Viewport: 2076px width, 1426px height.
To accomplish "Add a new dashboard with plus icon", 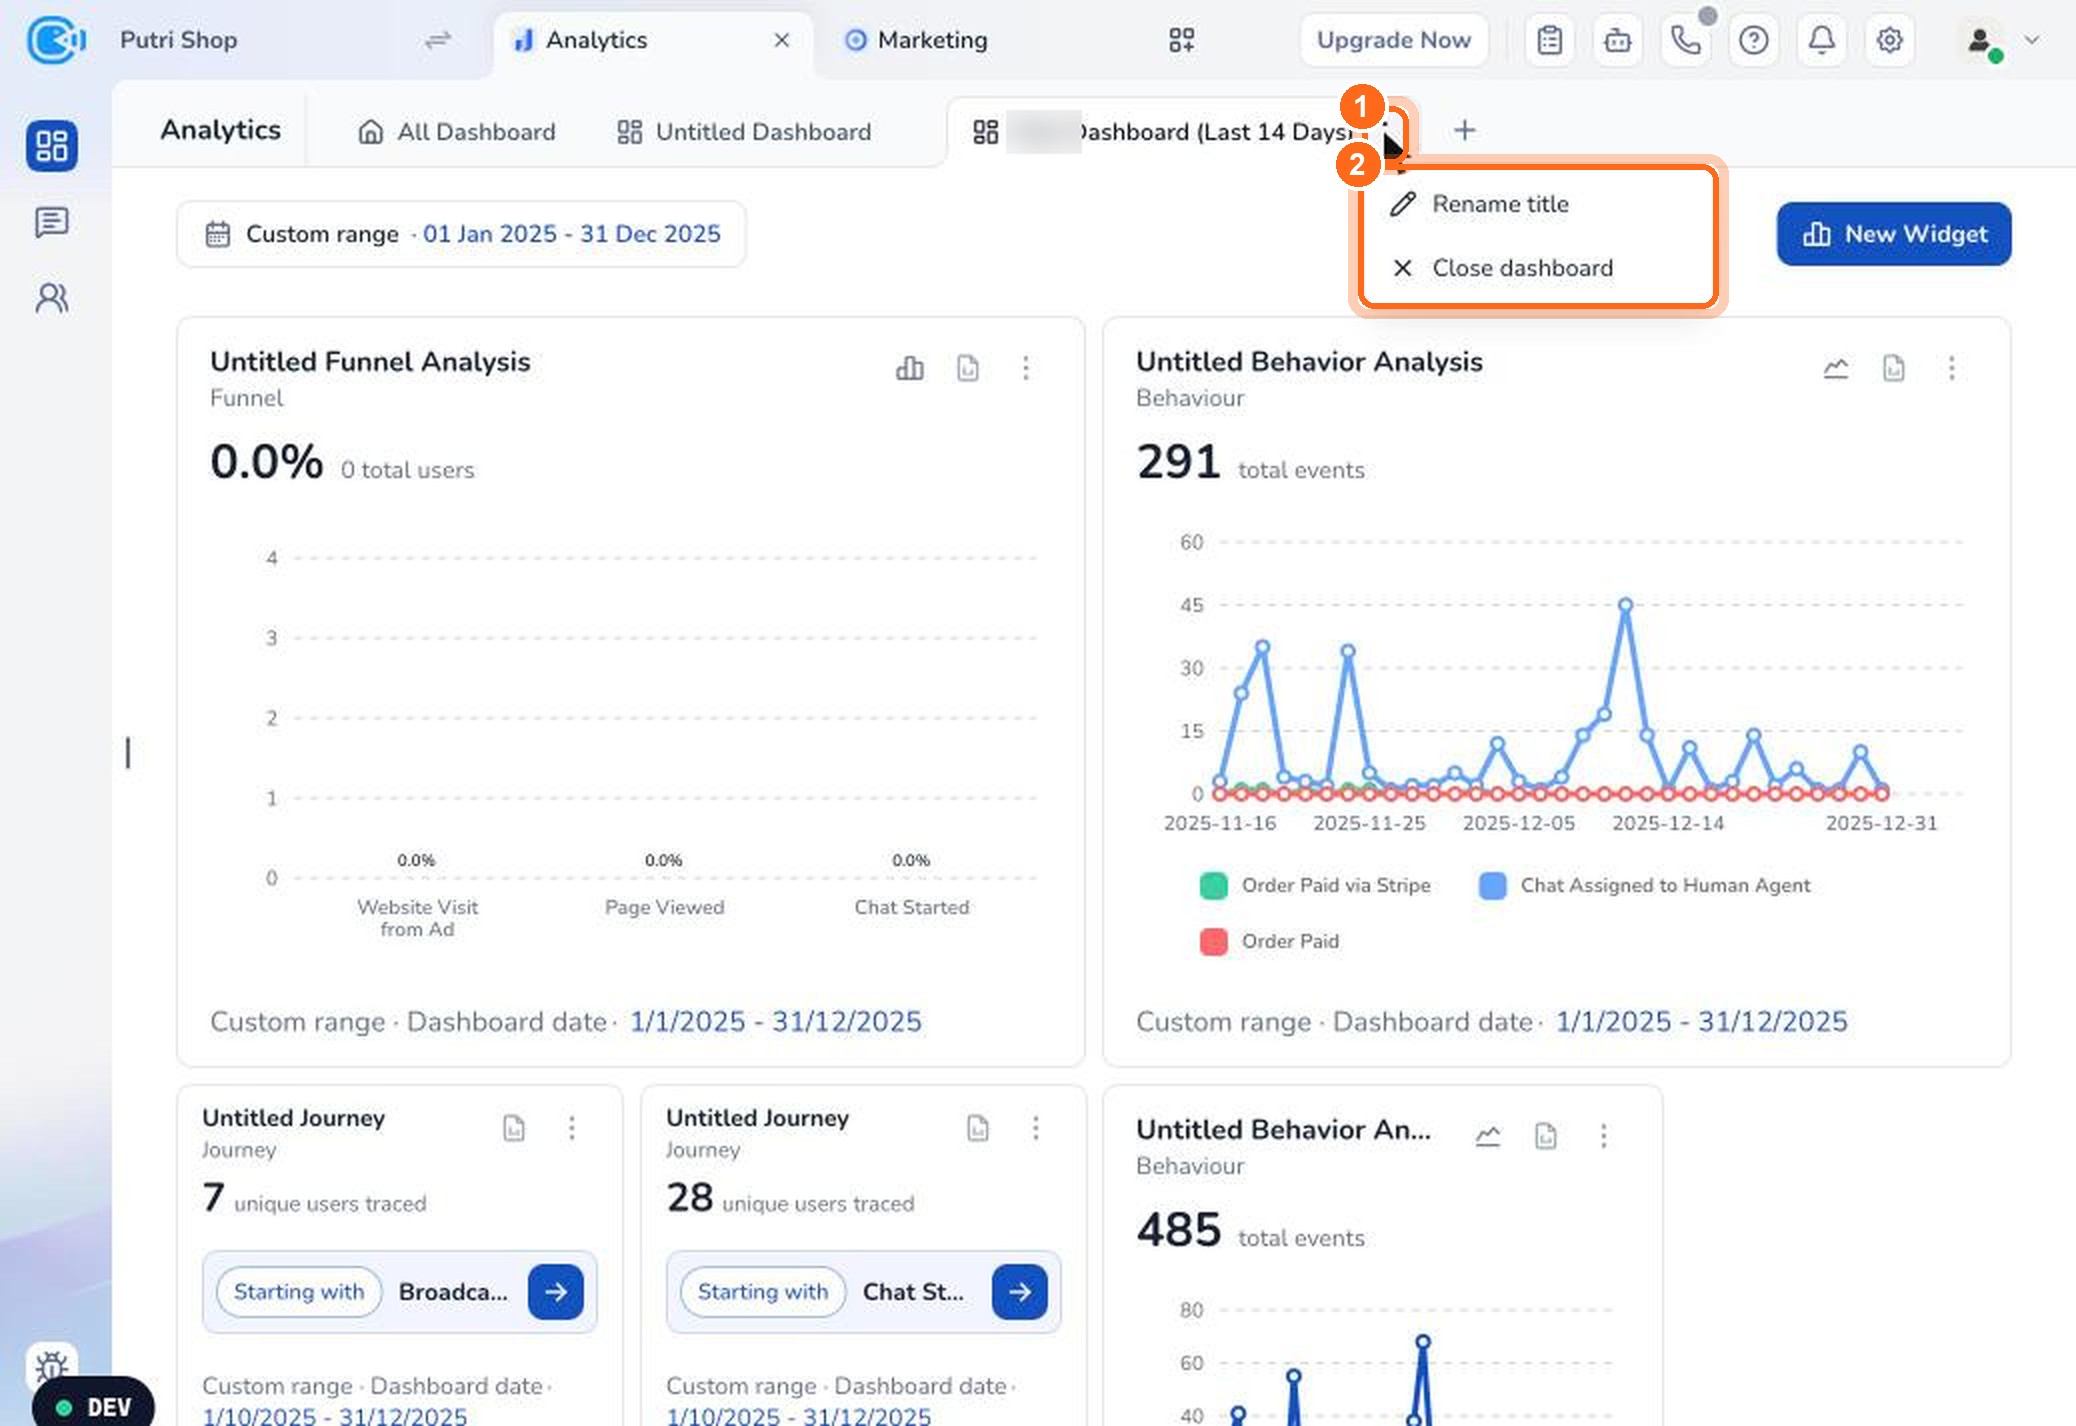I will pos(1465,130).
